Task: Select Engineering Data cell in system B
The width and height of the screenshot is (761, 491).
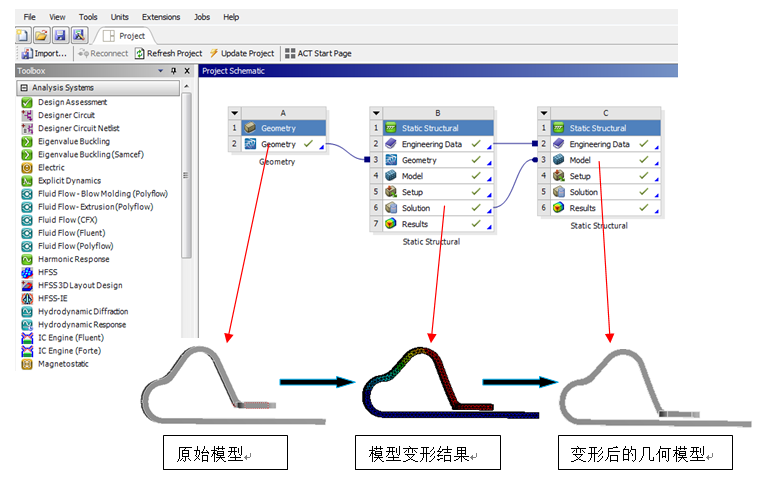Action: [x=438, y=145]
